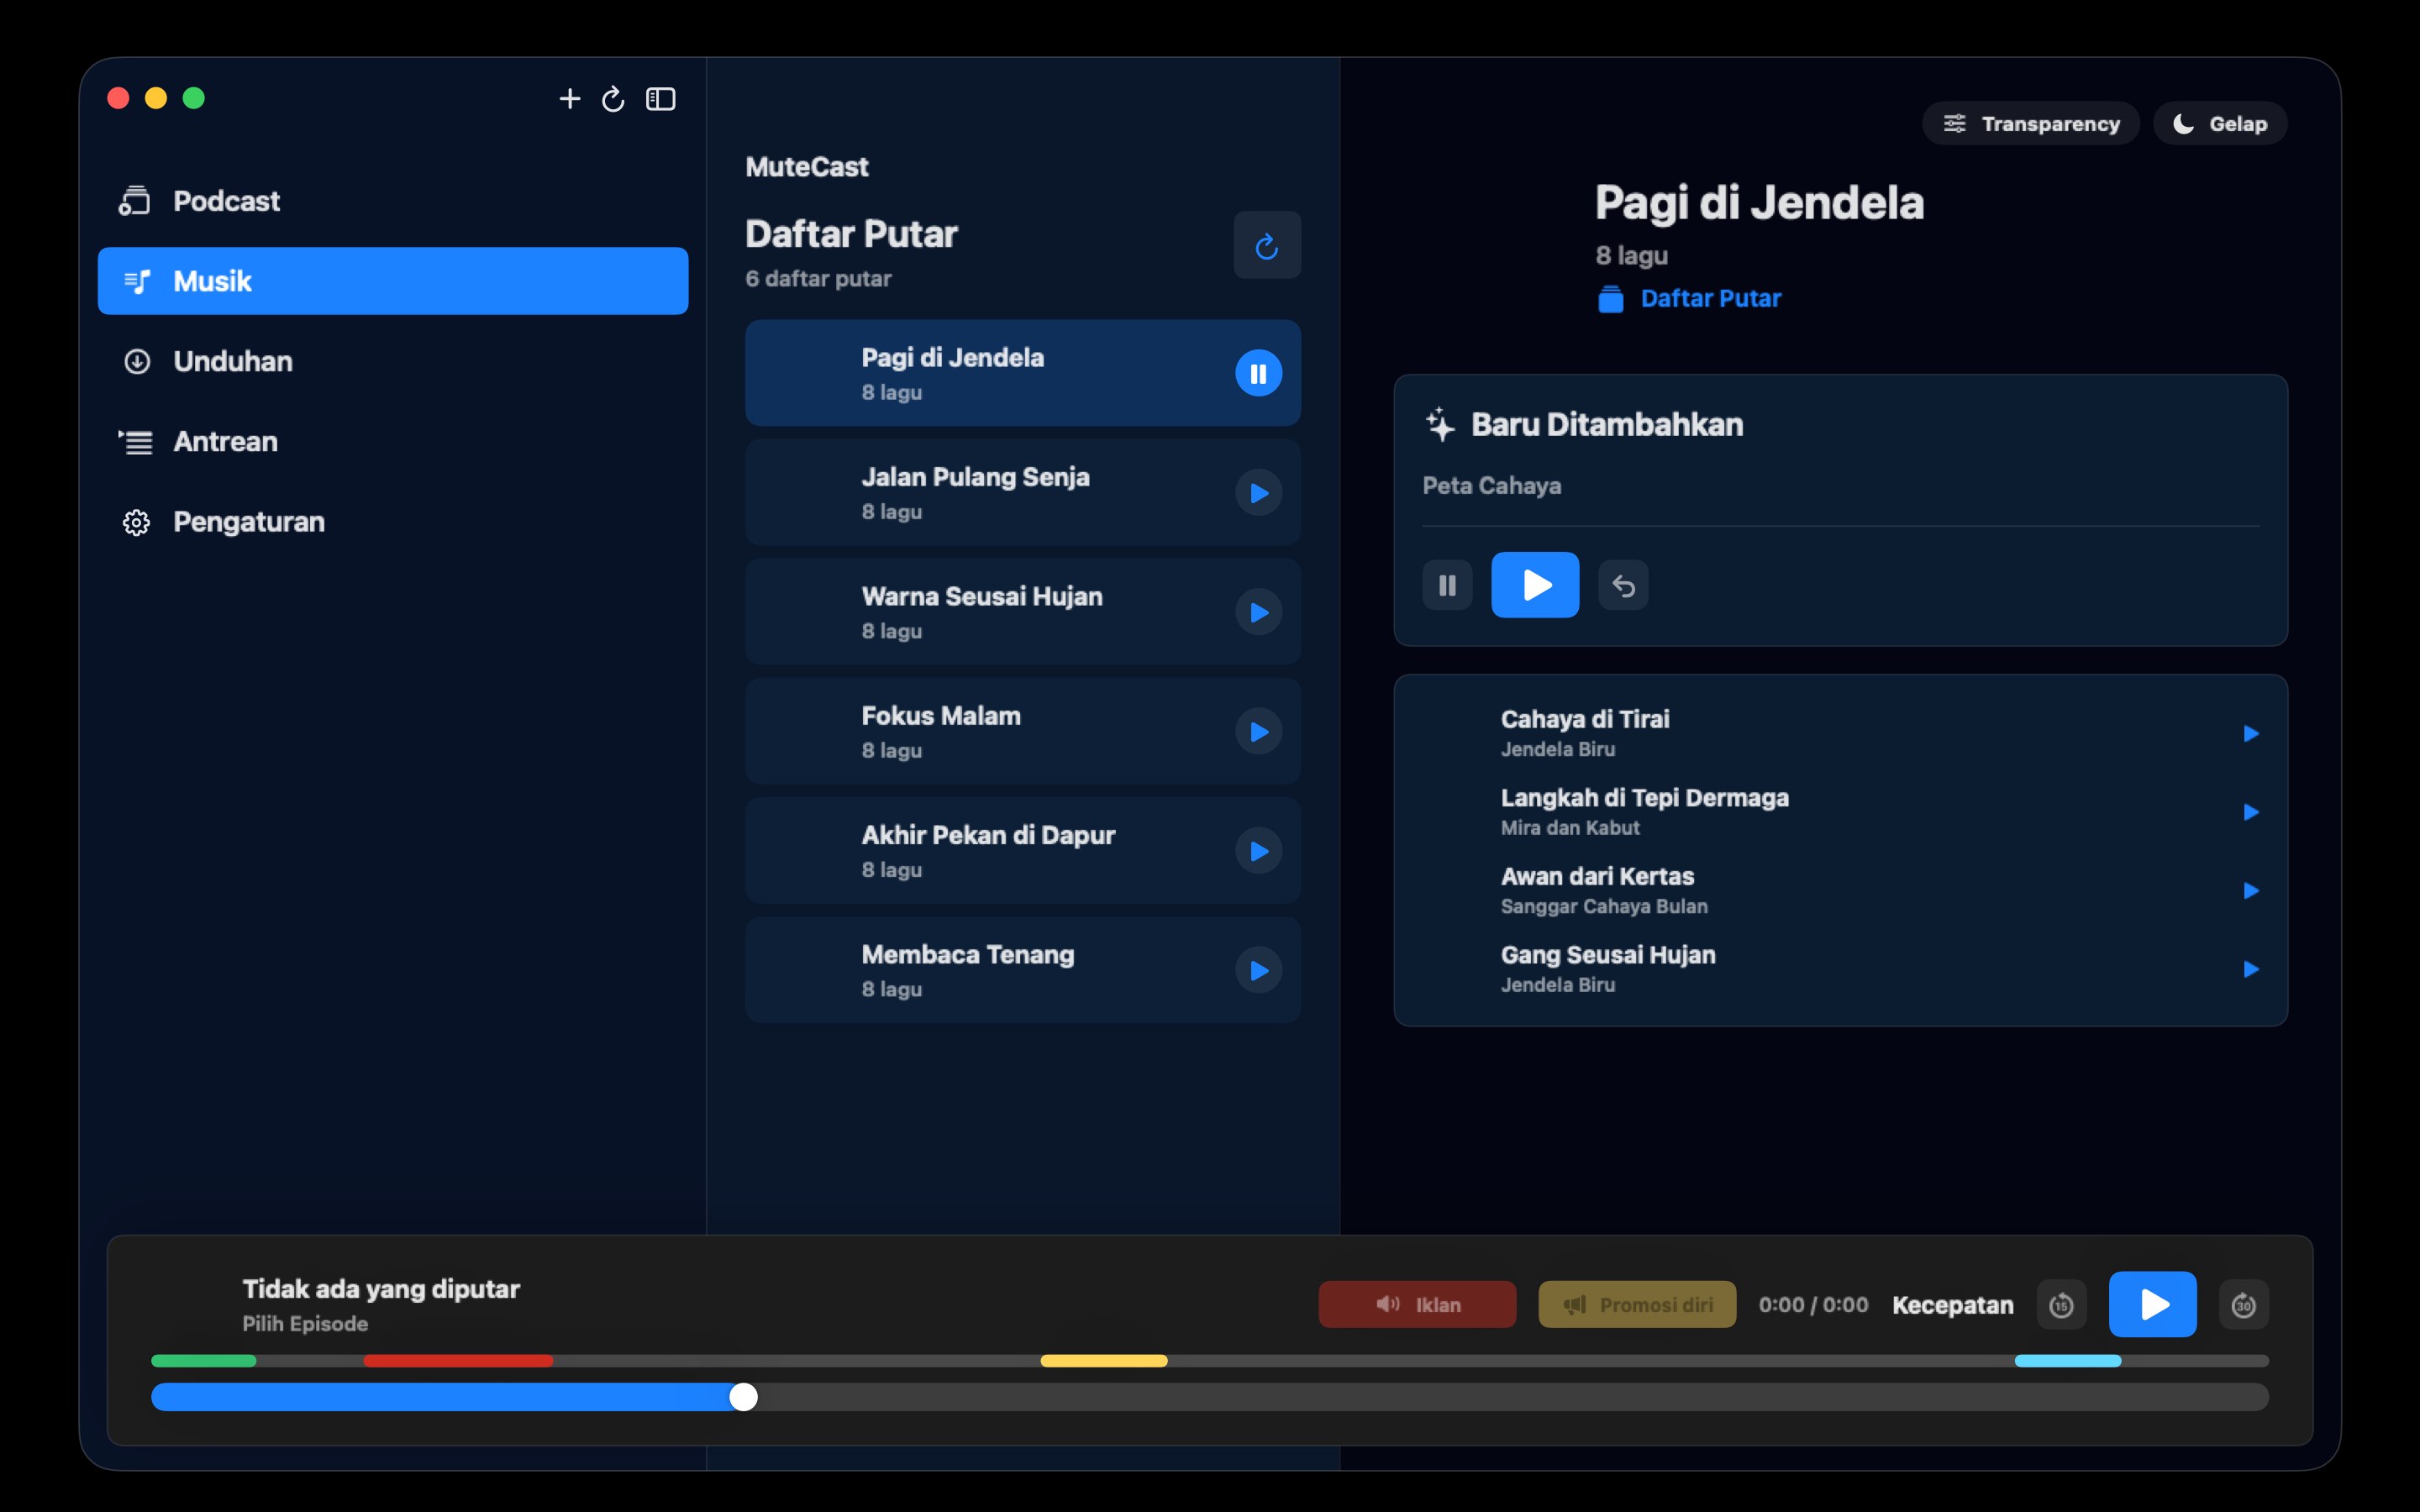Click the Tidak ada yang diputar title

point(381,1289)
